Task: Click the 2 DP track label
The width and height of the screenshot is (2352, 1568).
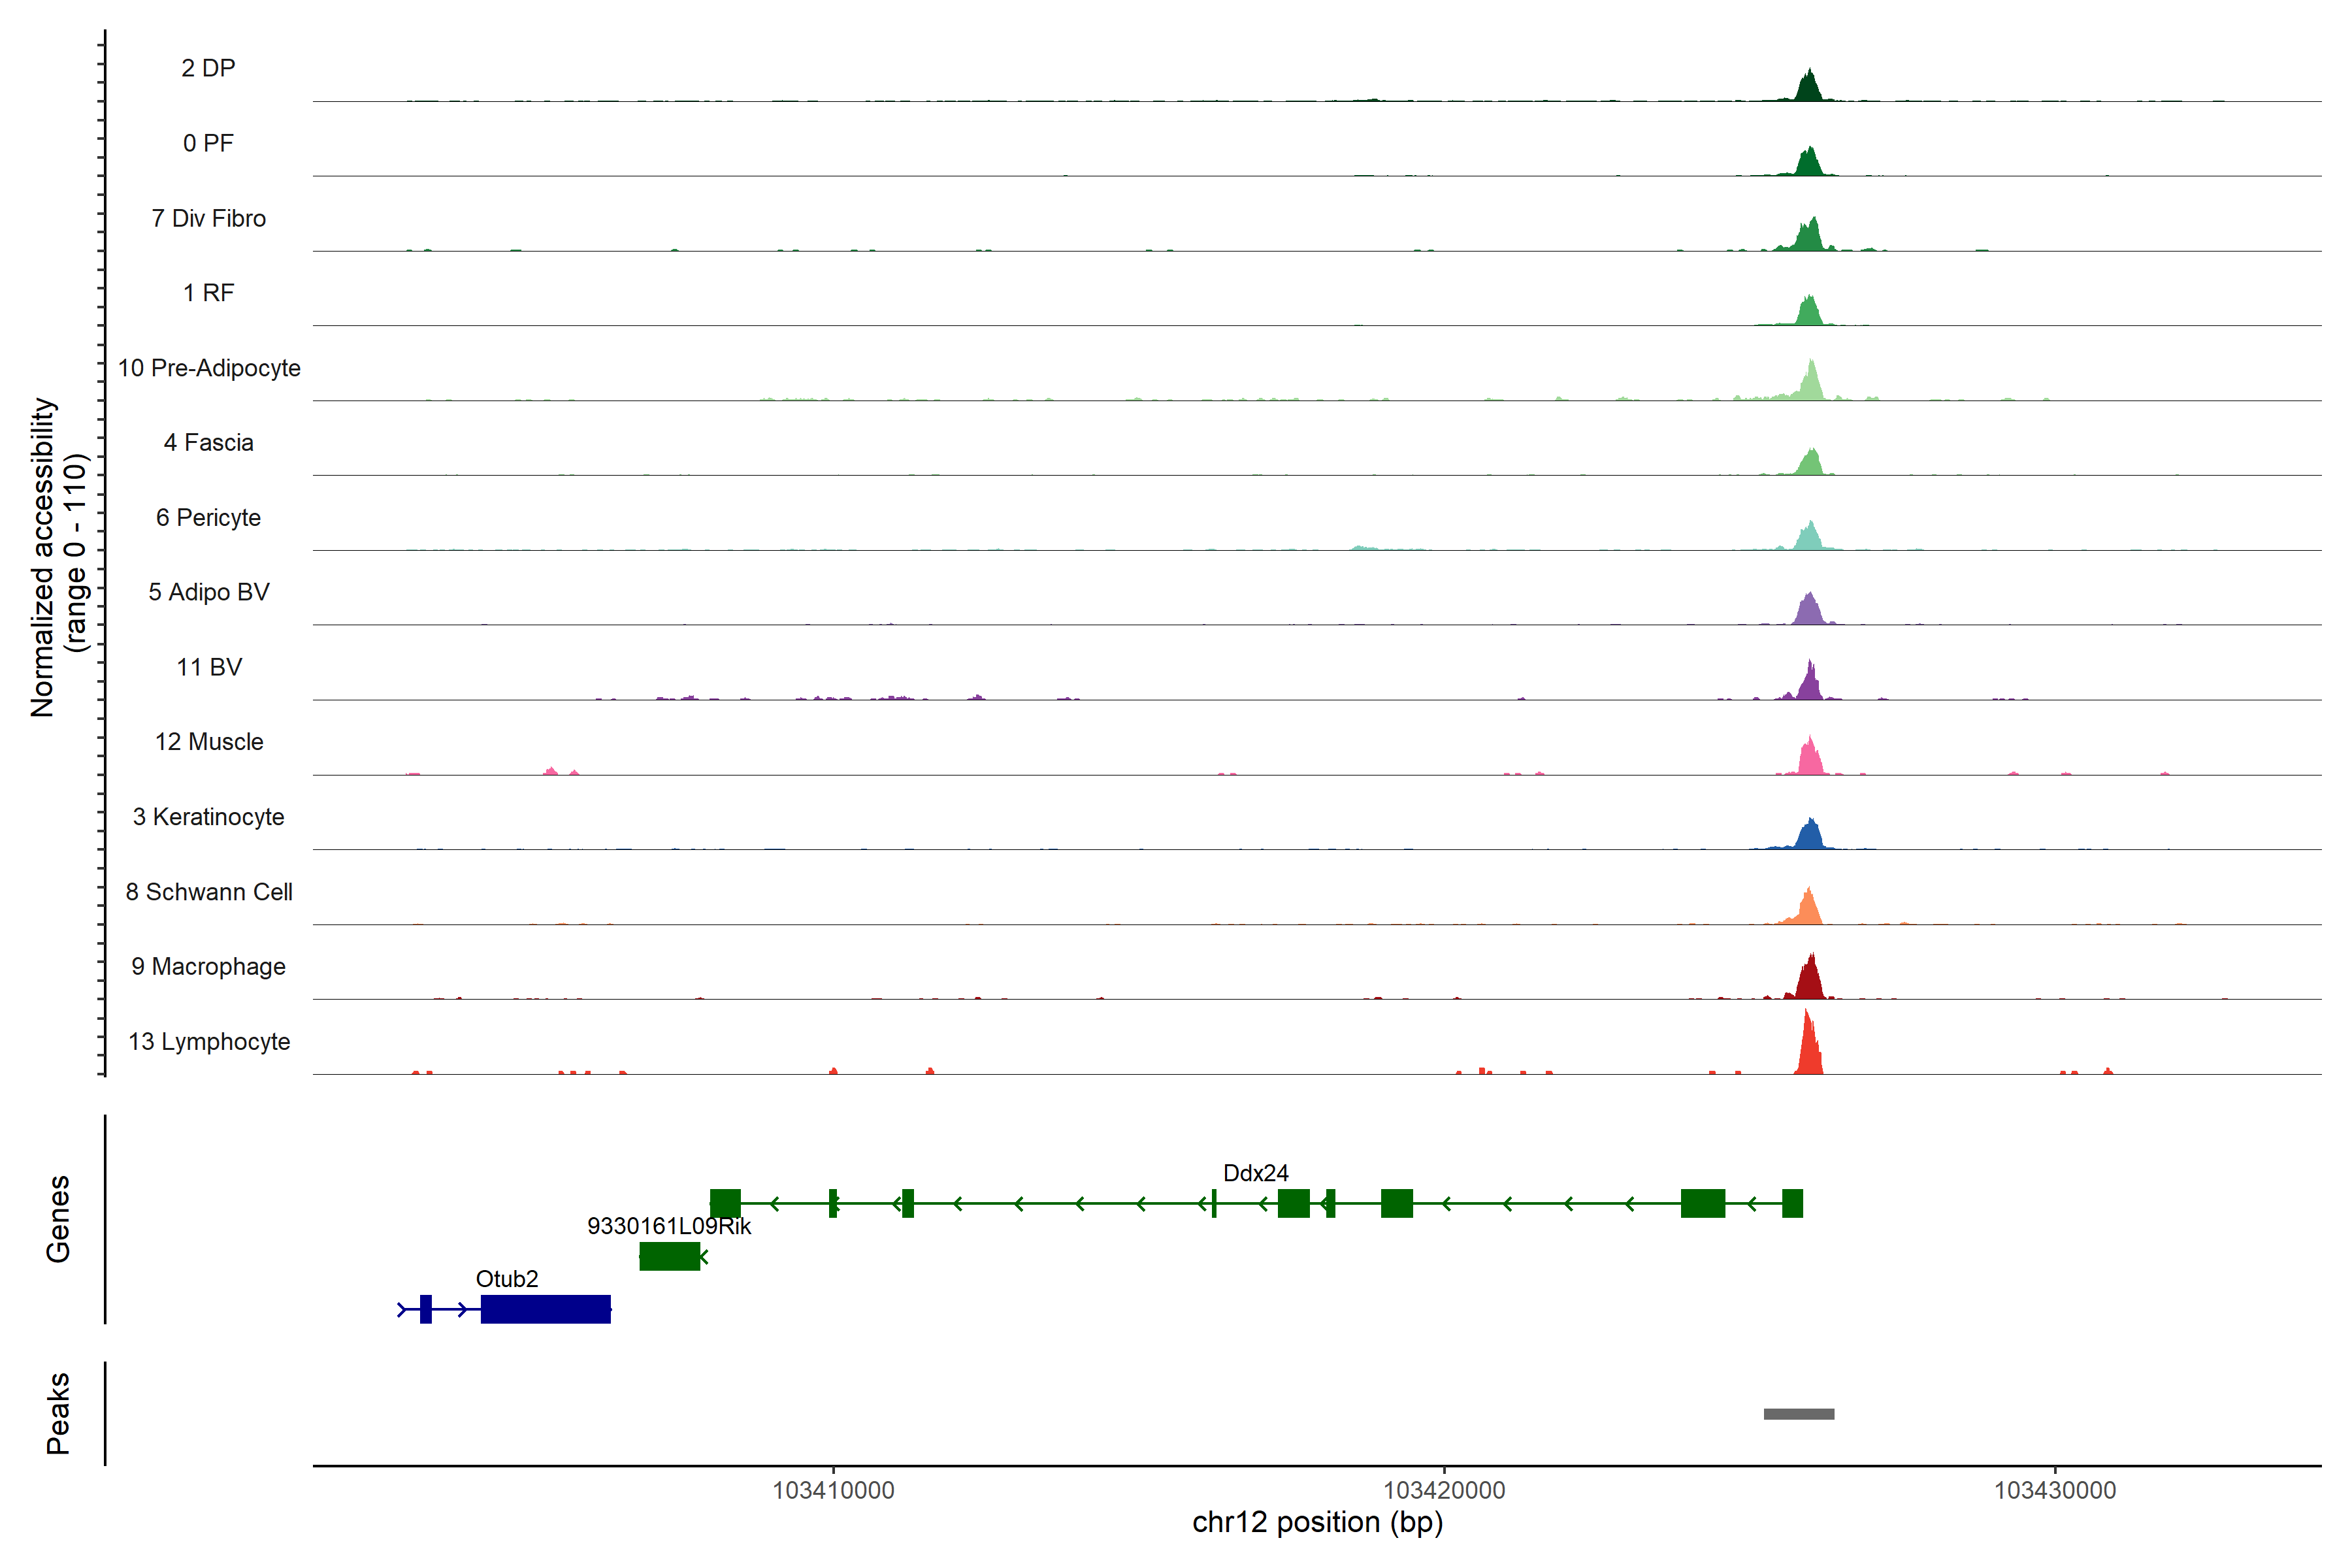Action: (x=208, y=68)
